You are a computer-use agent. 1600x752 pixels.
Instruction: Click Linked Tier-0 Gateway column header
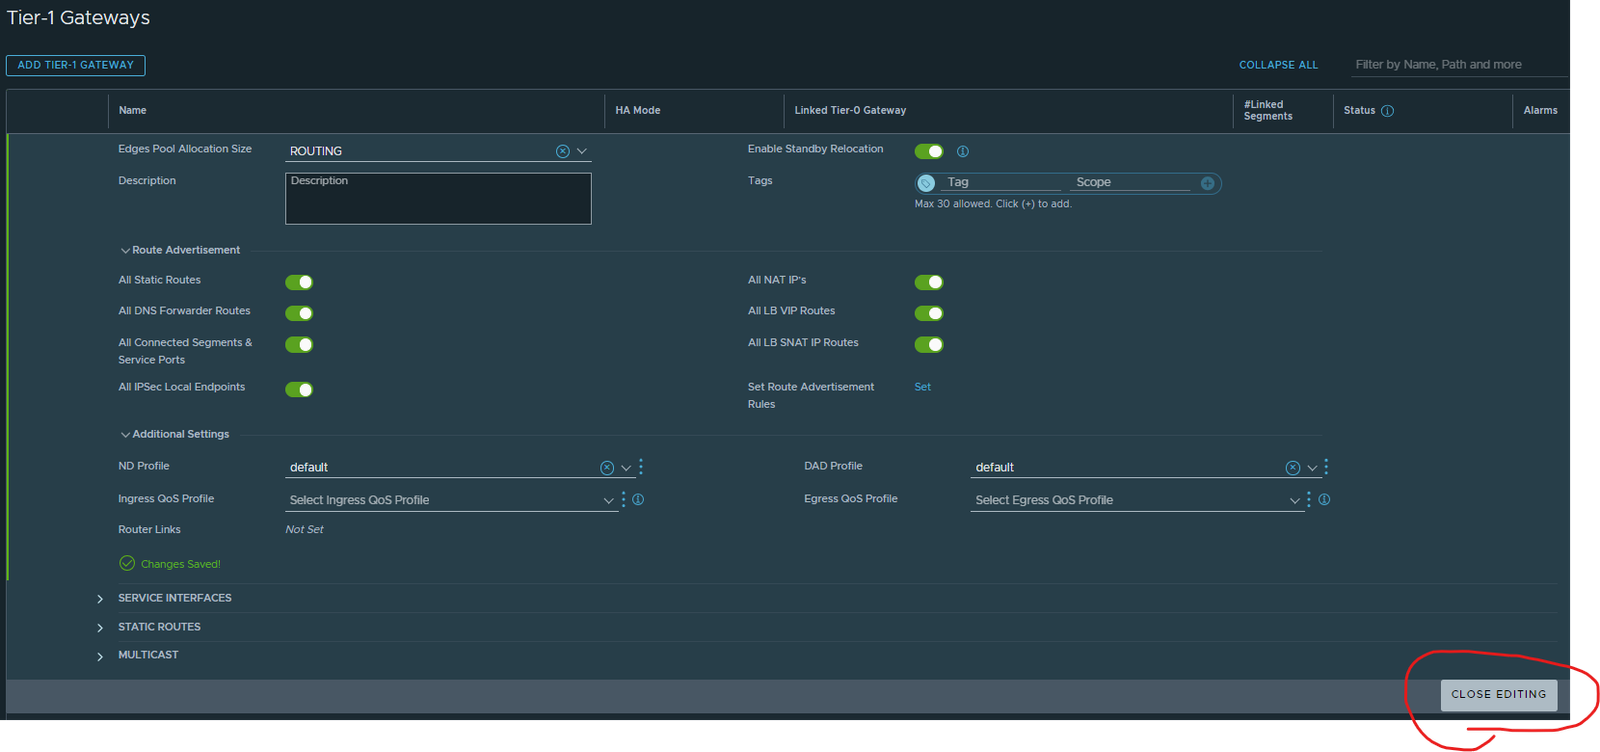850,111
